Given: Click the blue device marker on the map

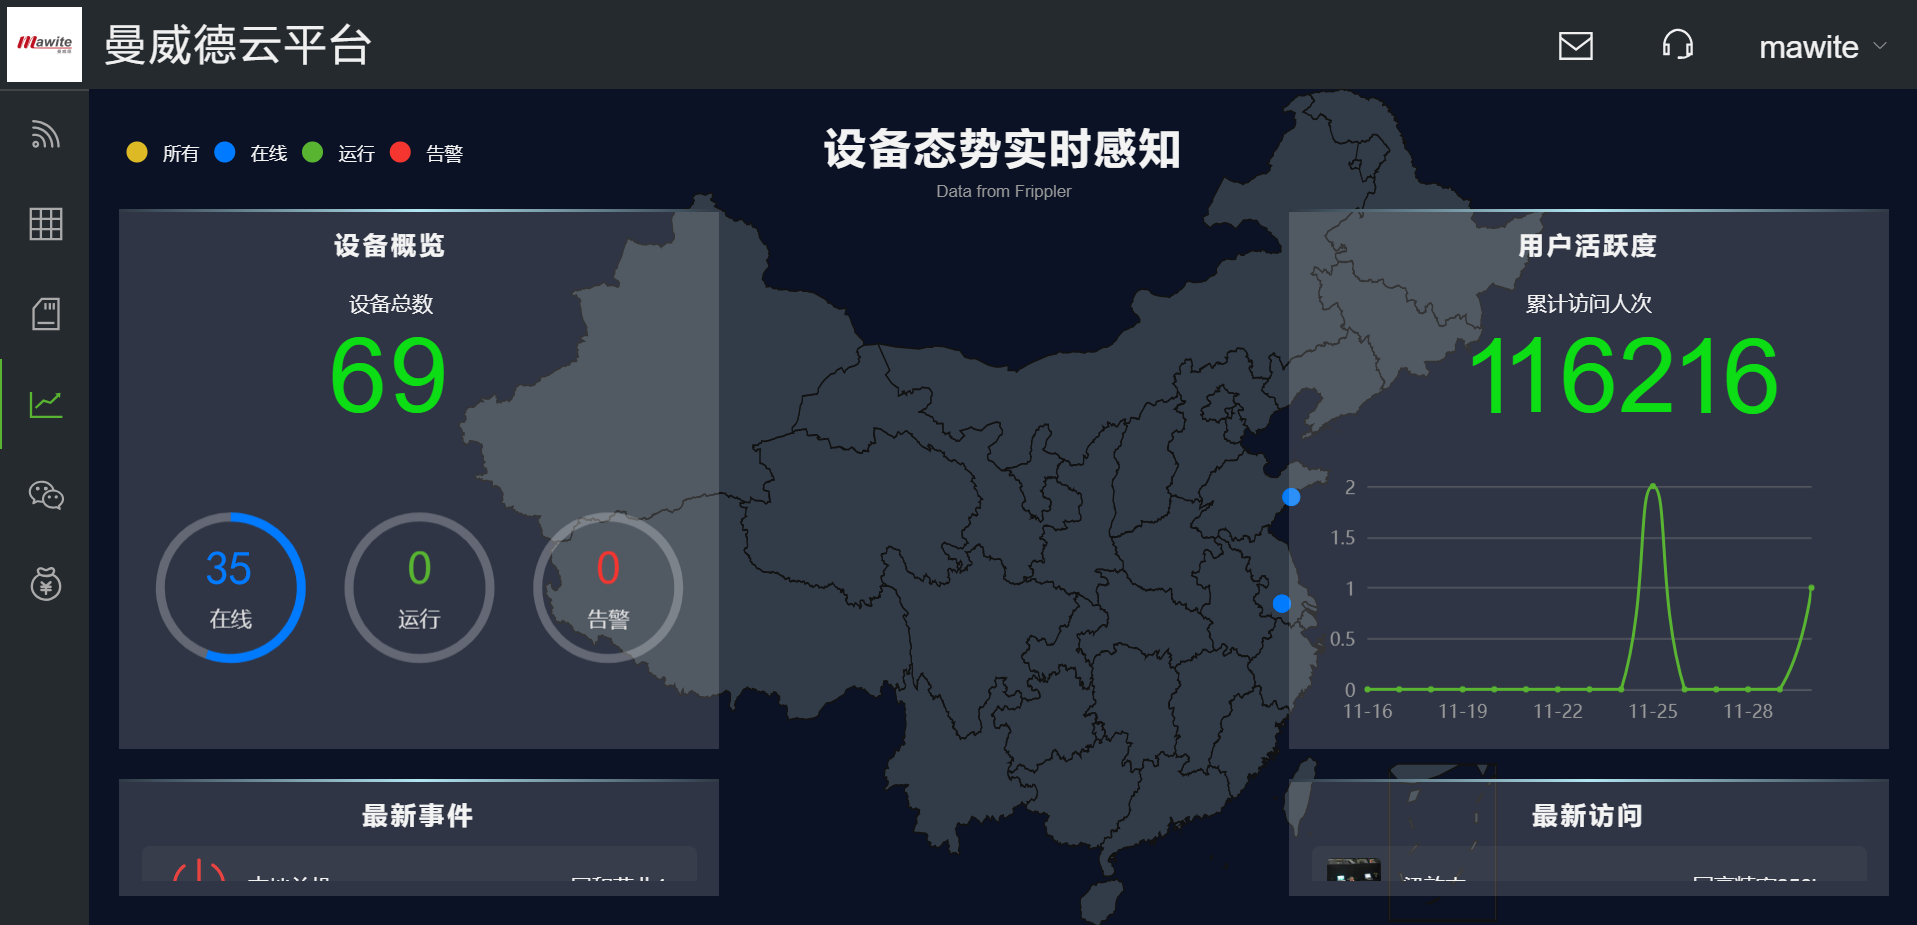Looking at the screenshot, I should tap(1291, 497).
